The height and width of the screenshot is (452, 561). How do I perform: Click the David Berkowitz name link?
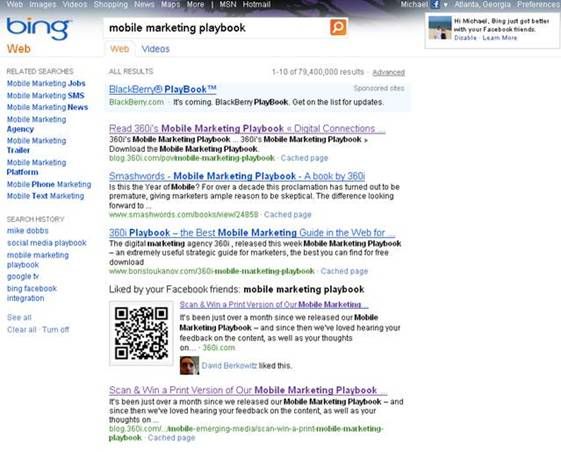229,366
